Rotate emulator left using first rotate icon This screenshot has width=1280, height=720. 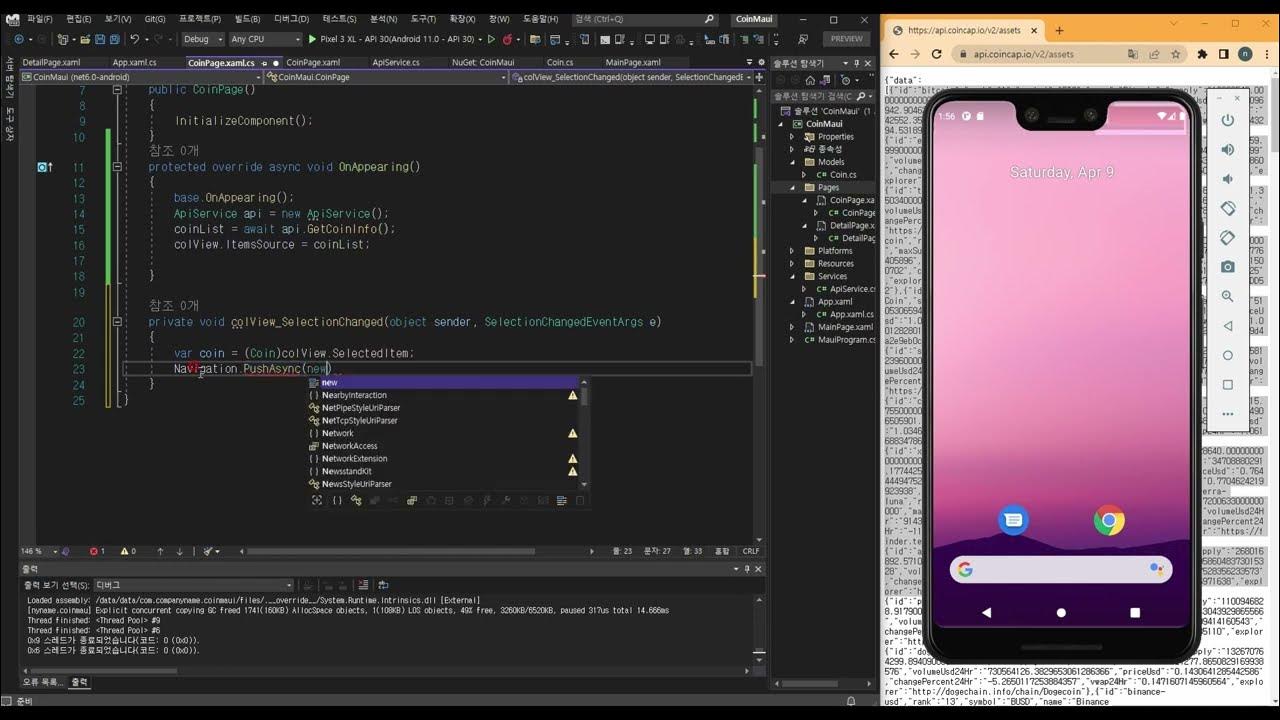pyautogui.click(x=1228, y=208)
